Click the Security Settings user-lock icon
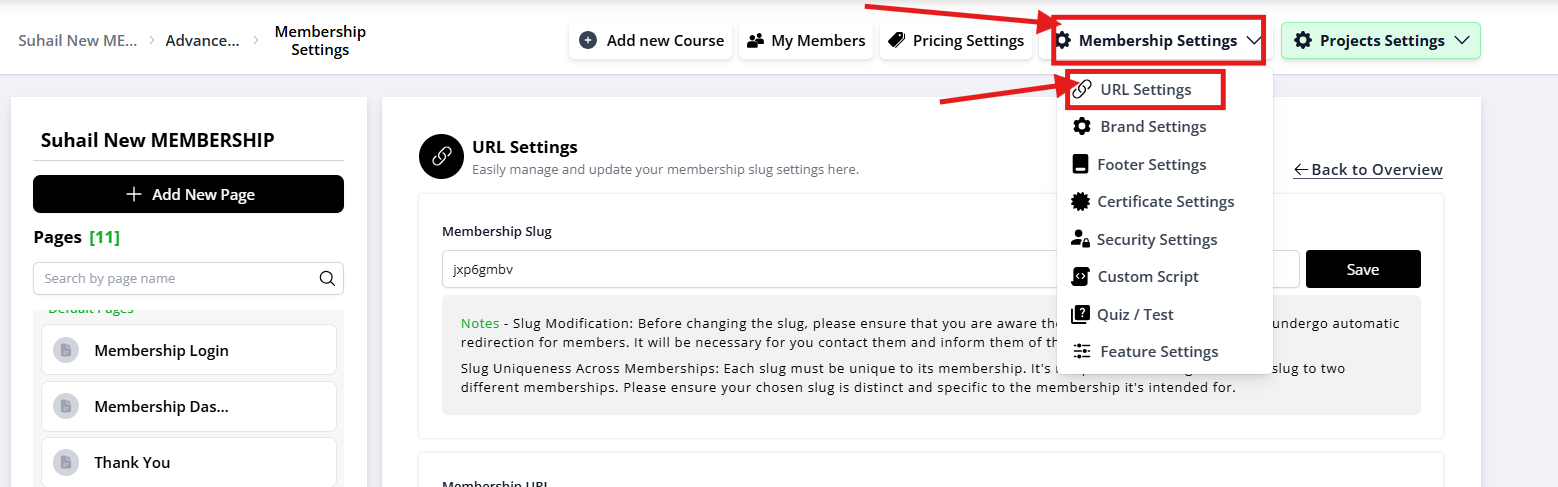This screenshot has width=1558, height=487. (1080, 239)
